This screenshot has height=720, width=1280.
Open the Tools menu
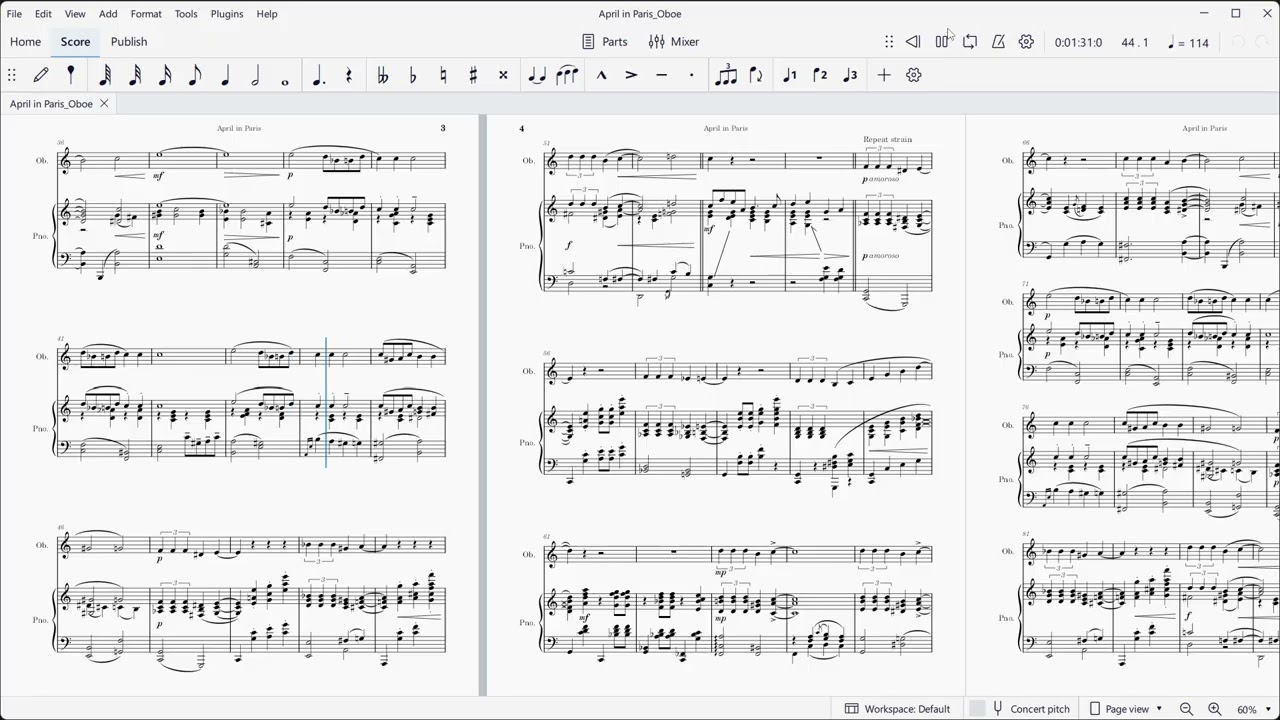(x=186, y=14)
